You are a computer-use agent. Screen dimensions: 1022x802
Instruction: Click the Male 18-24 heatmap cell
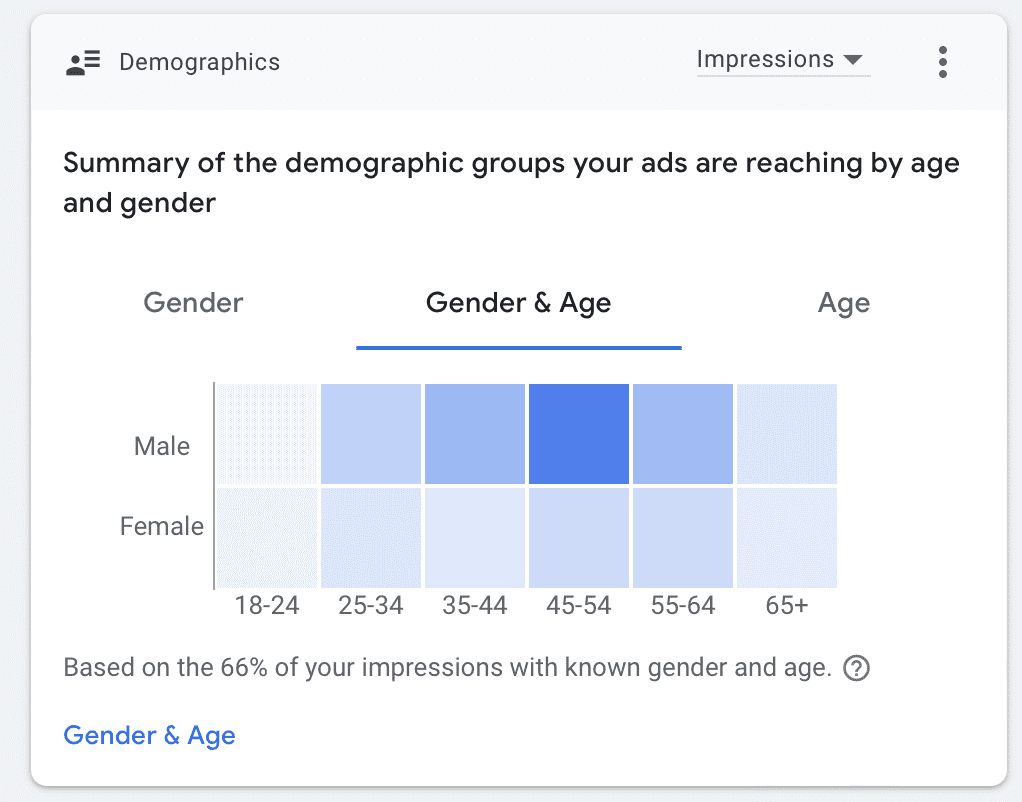tap(267, 433)
